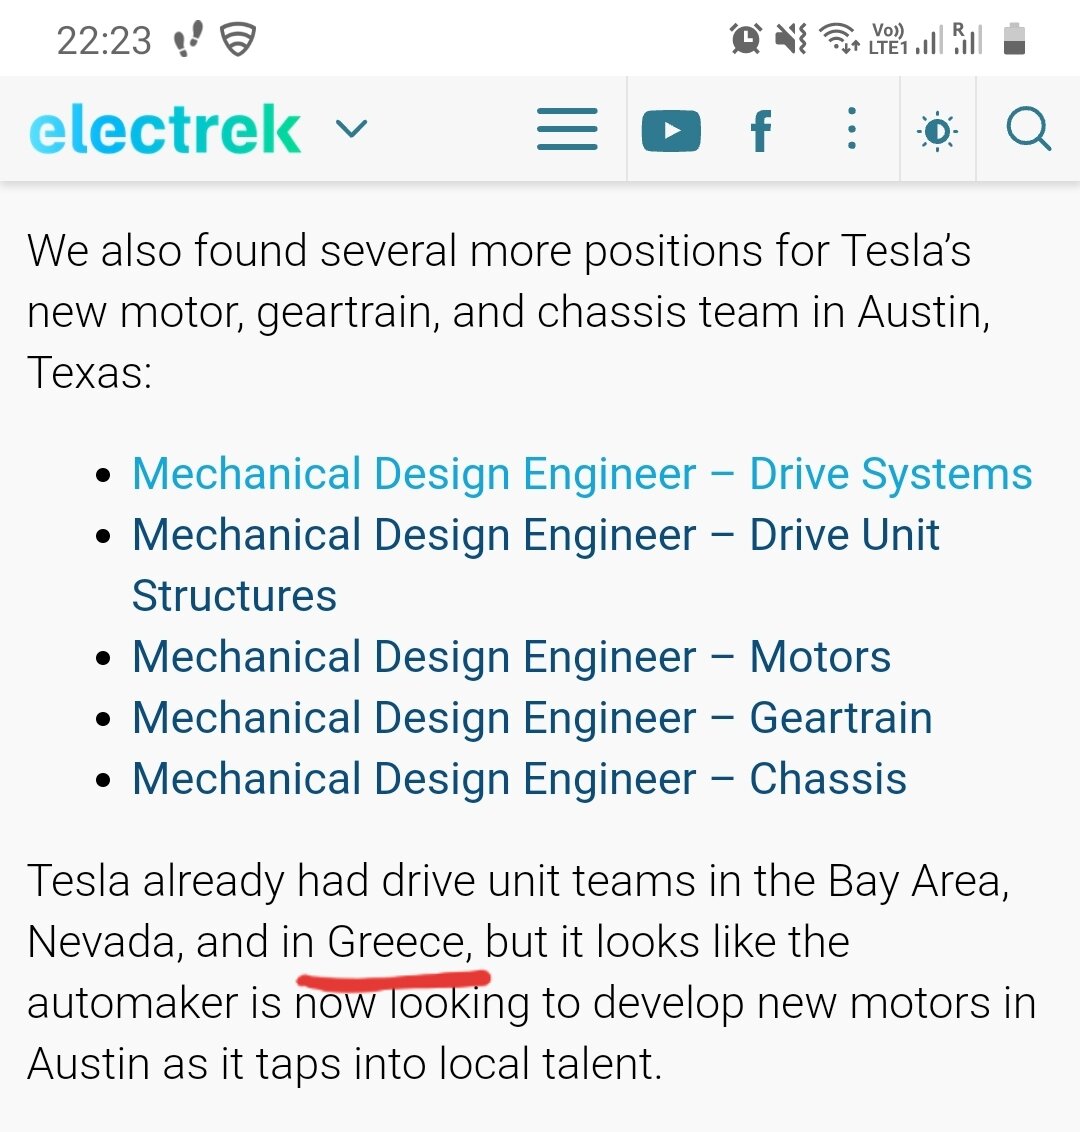Open Mechanical Design Engineer – Geartrain link
This screenshot has width=1080, height=1132.
(x=532, y=718)
